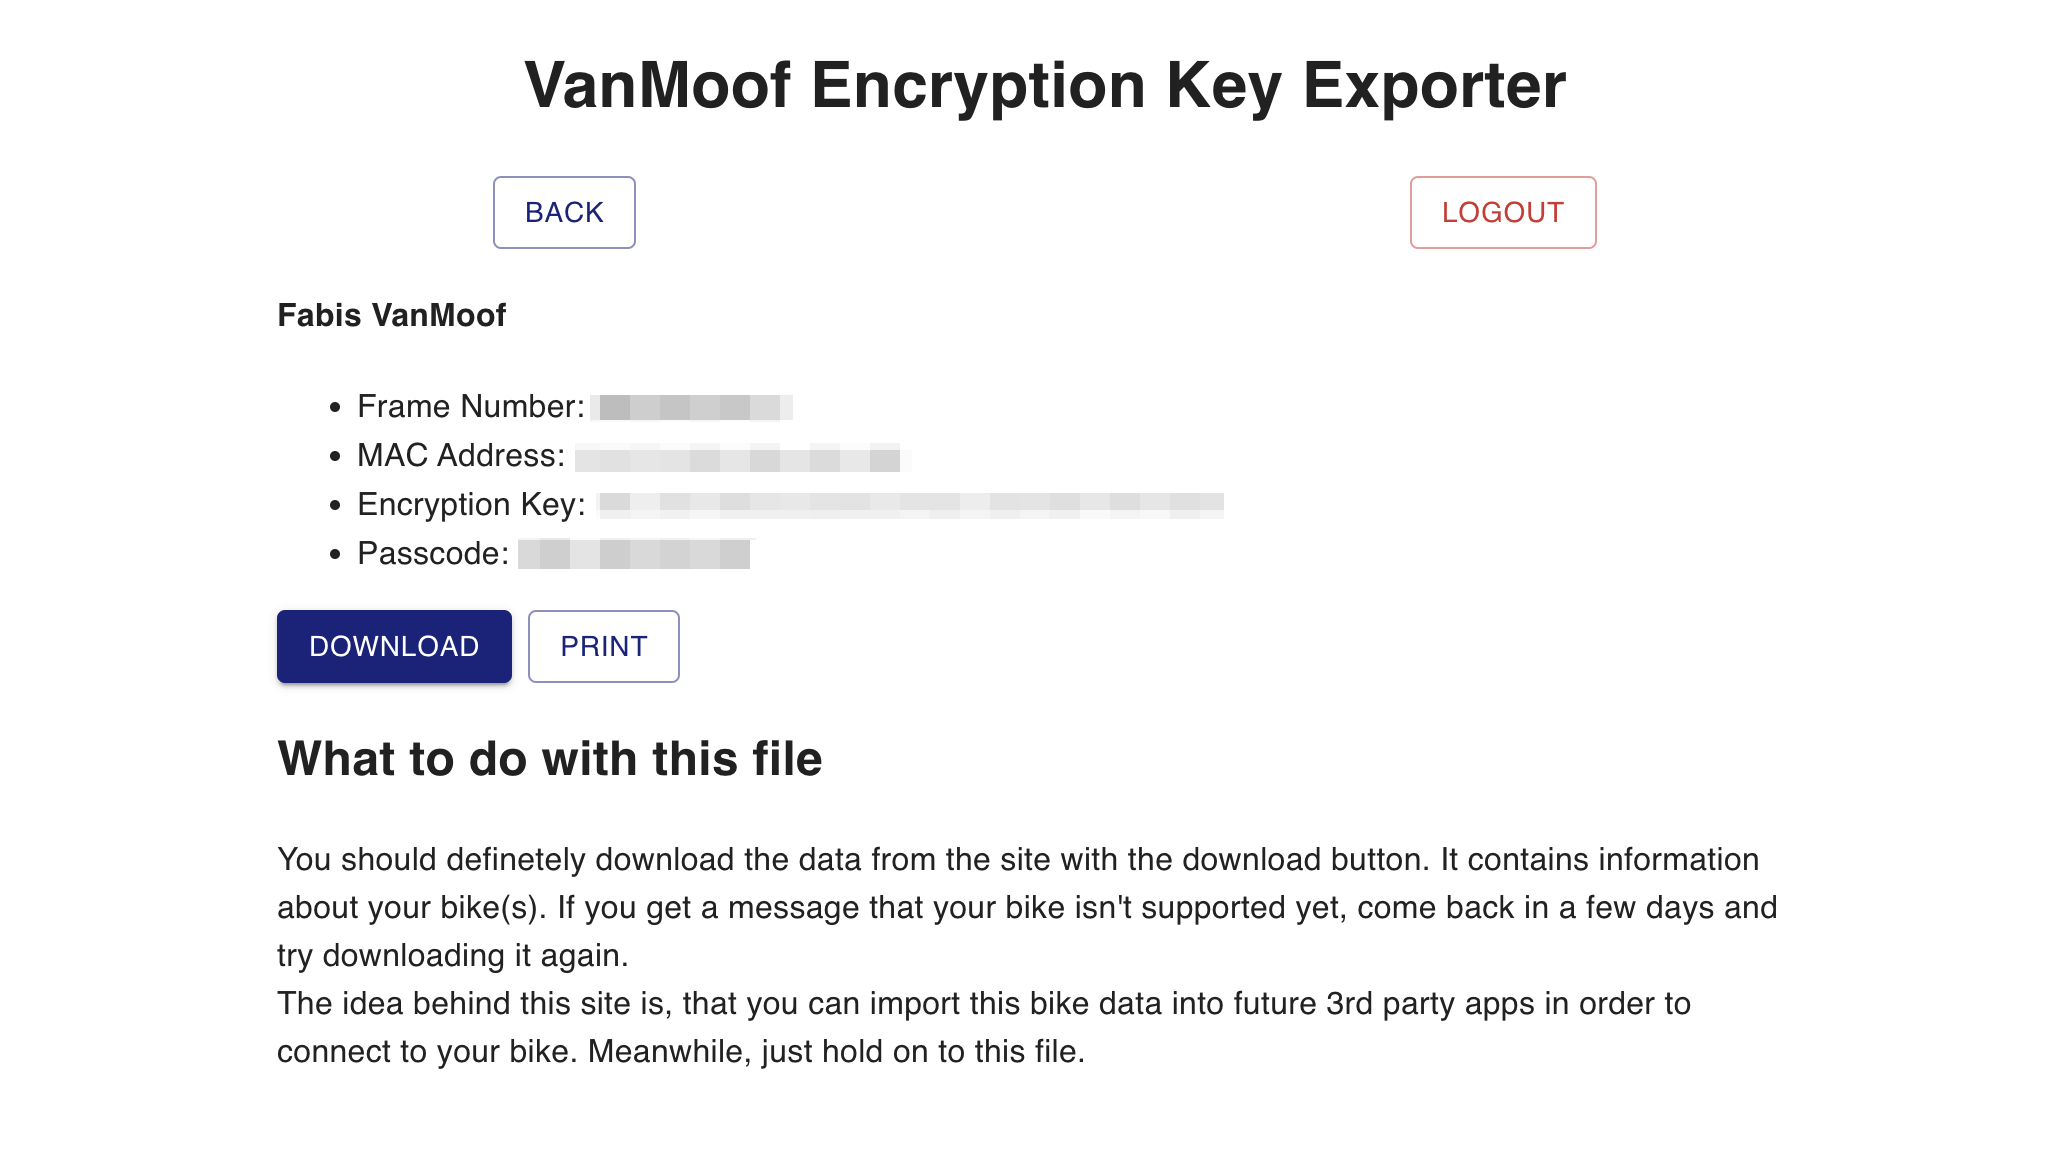Click the heading What to do with this file

(x=549, y=759)
